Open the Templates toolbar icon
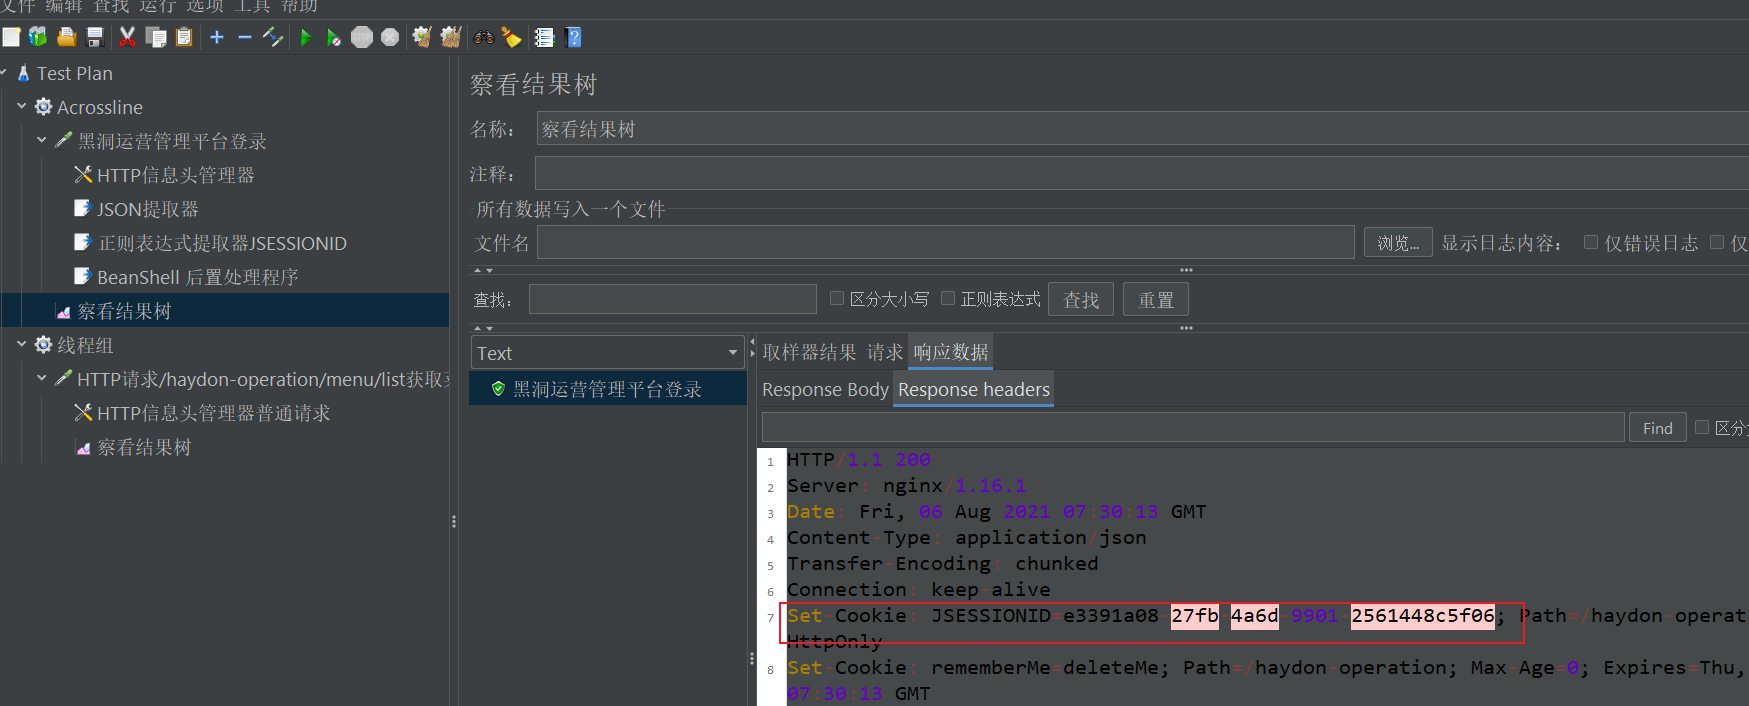 [x=38, y=37]
